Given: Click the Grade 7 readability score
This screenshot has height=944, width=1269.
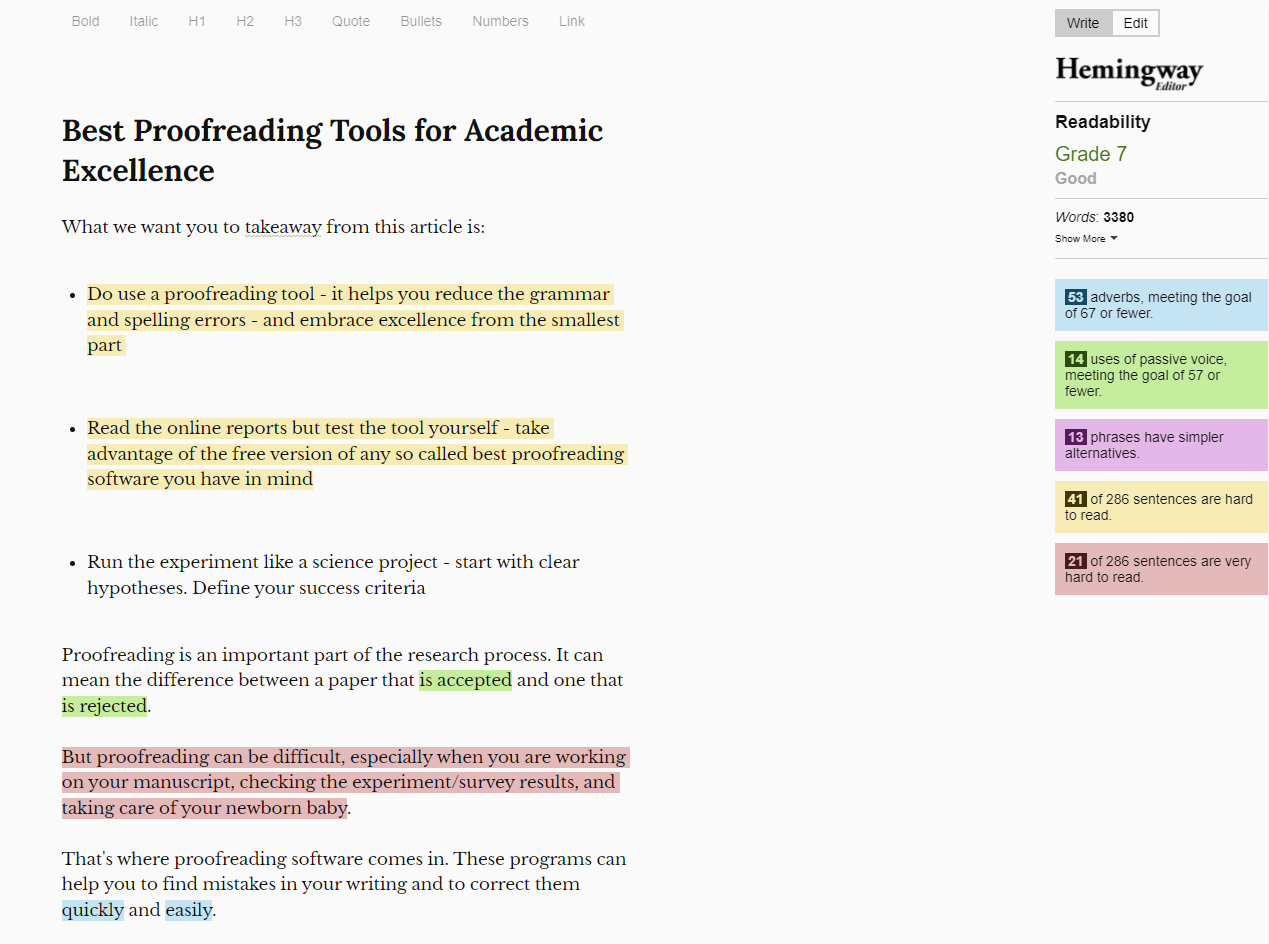Looking at the screenshot, I should coord(1090,154).
